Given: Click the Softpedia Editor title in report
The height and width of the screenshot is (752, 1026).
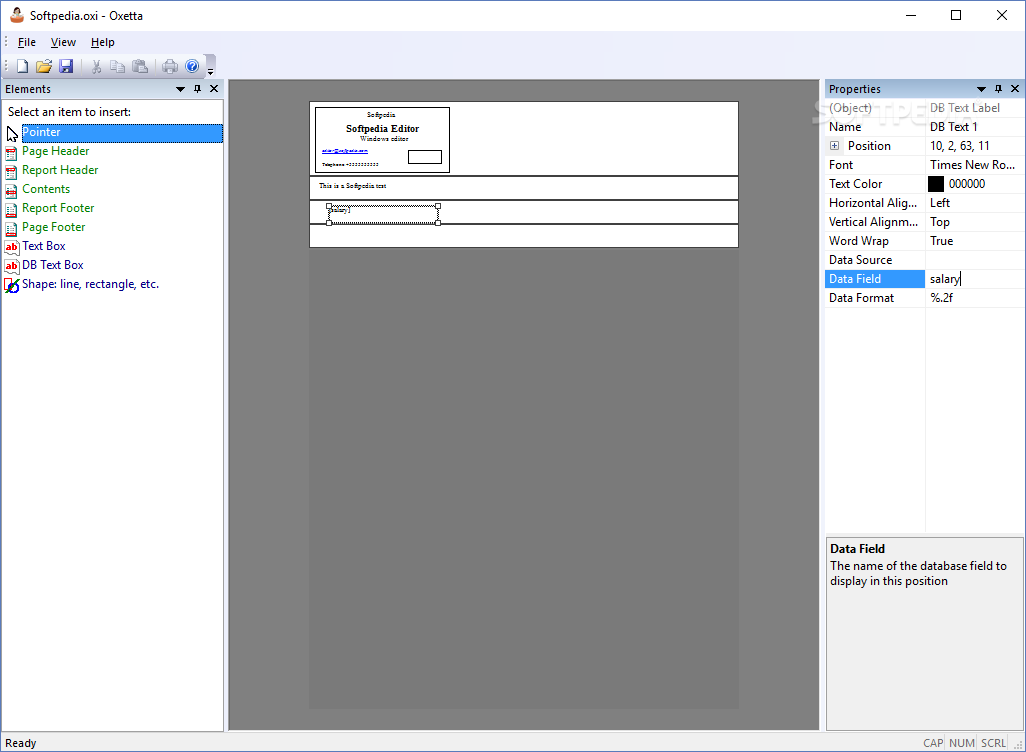Looking at the screenshot, I should pyautogui.click(x=382, y=129).
